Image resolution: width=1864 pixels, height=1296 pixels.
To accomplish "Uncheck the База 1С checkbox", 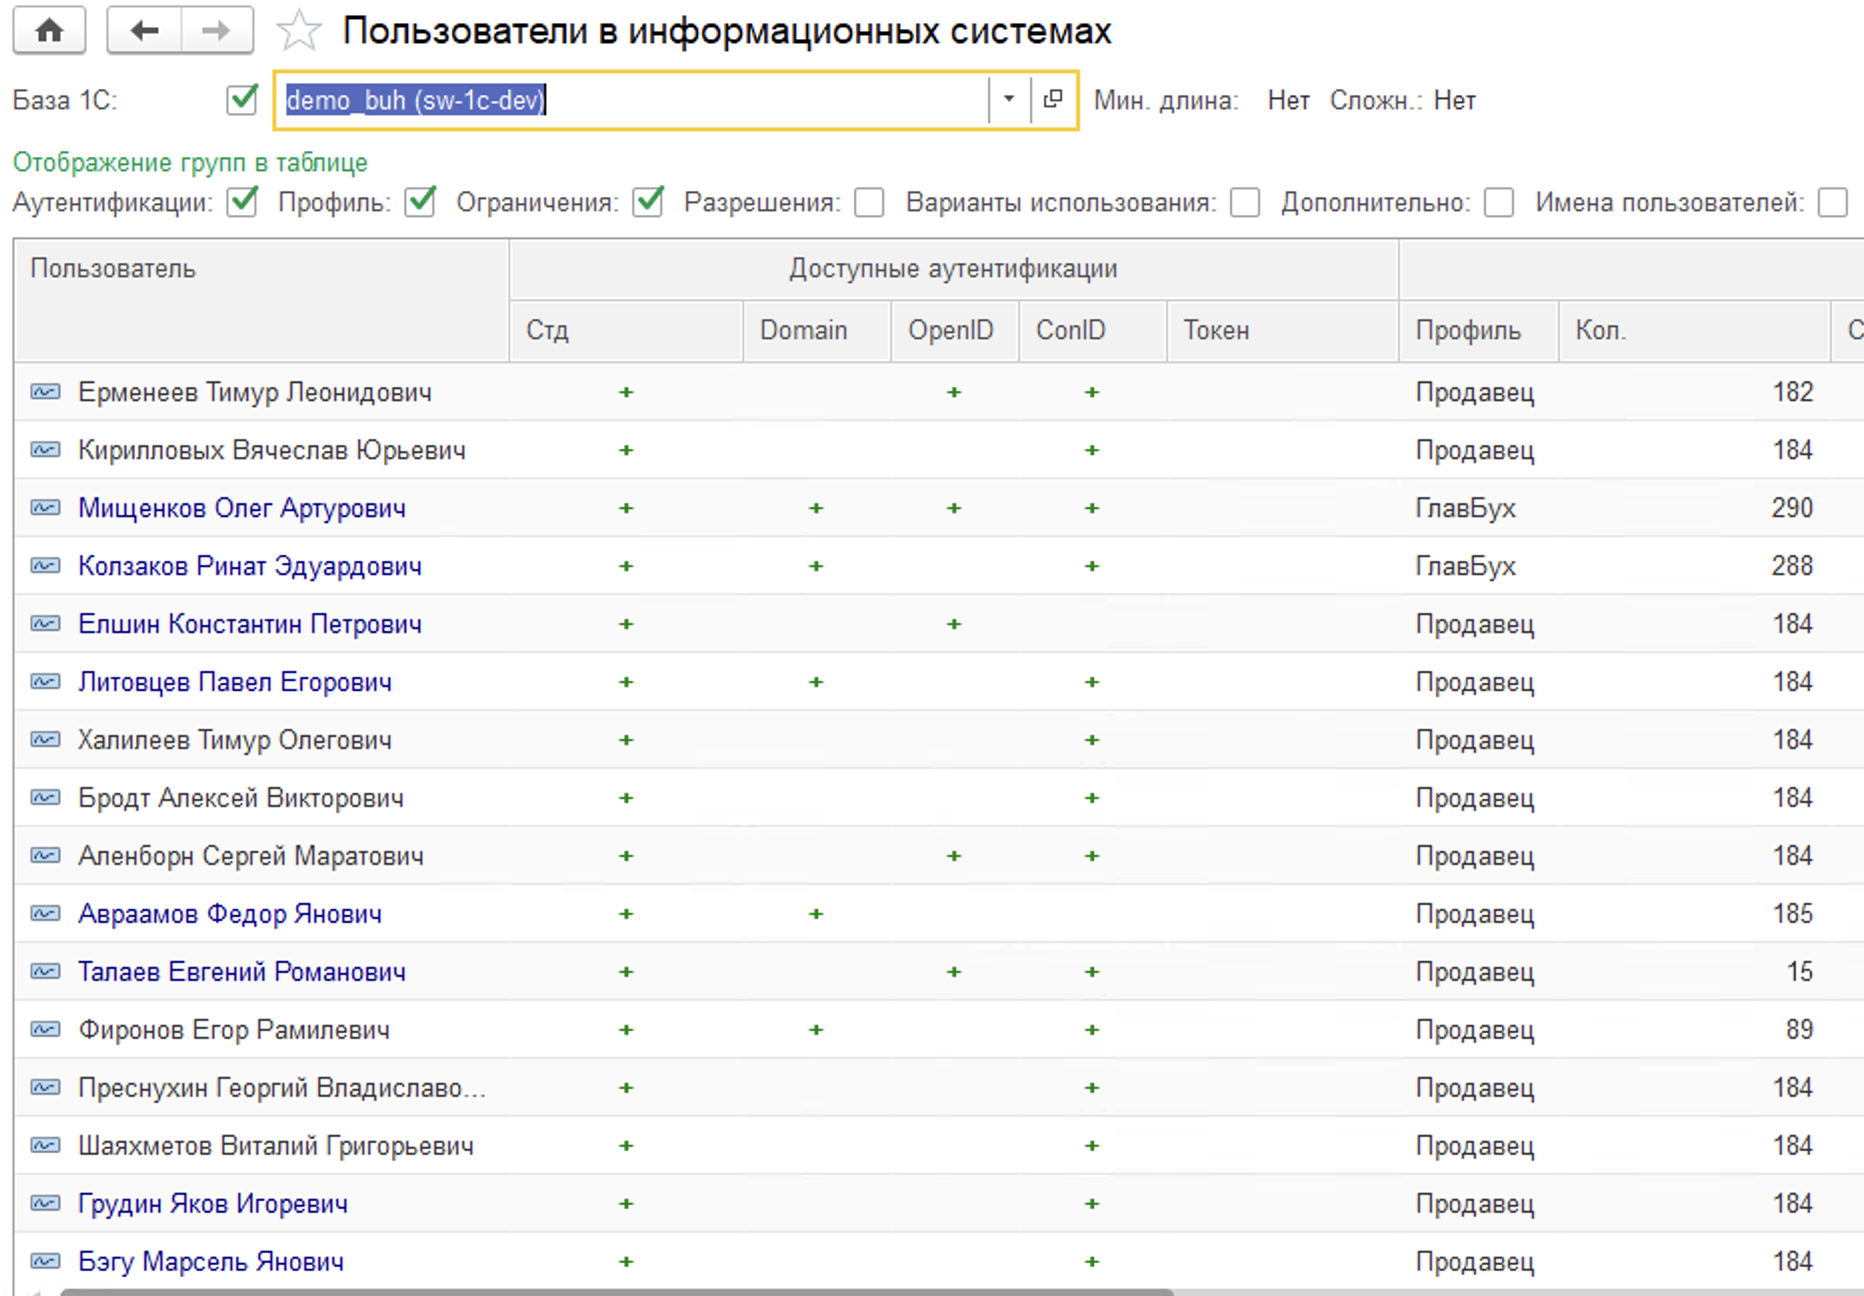I will pos(242,99).
